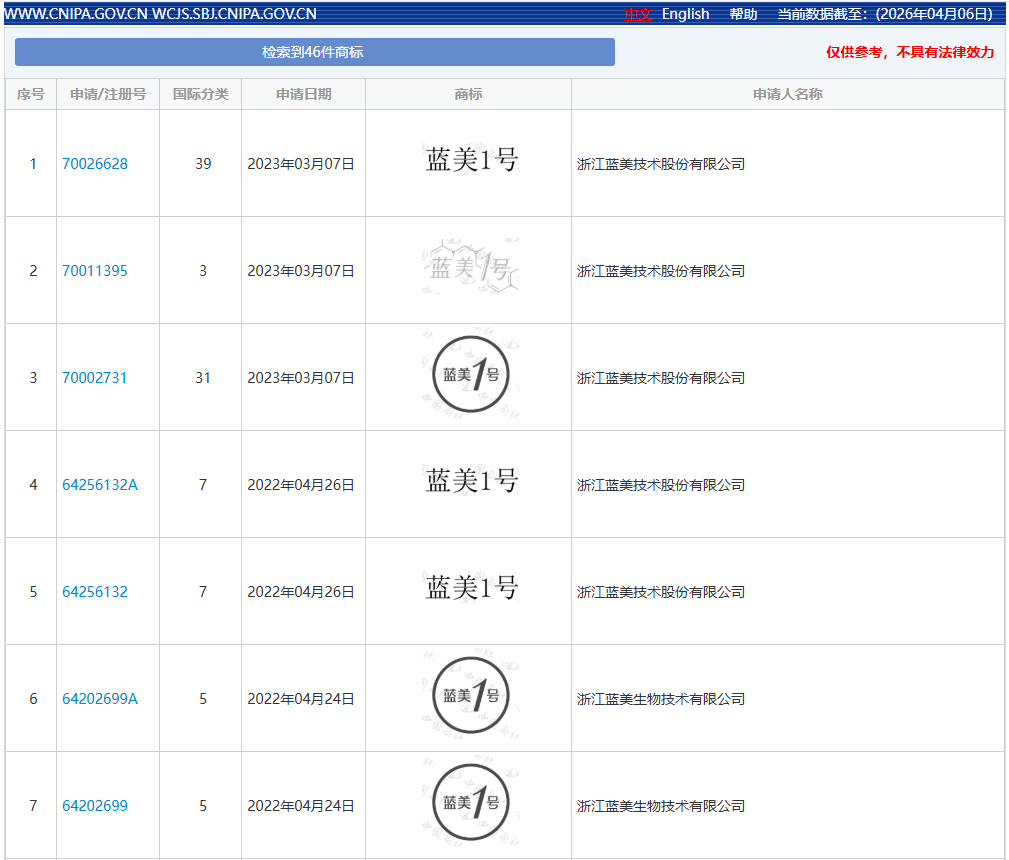Image resolution: width=1009 pixels, height=860 pixels.
Task: Open trademark registration number 70026628
Action: tap(95, 164)
